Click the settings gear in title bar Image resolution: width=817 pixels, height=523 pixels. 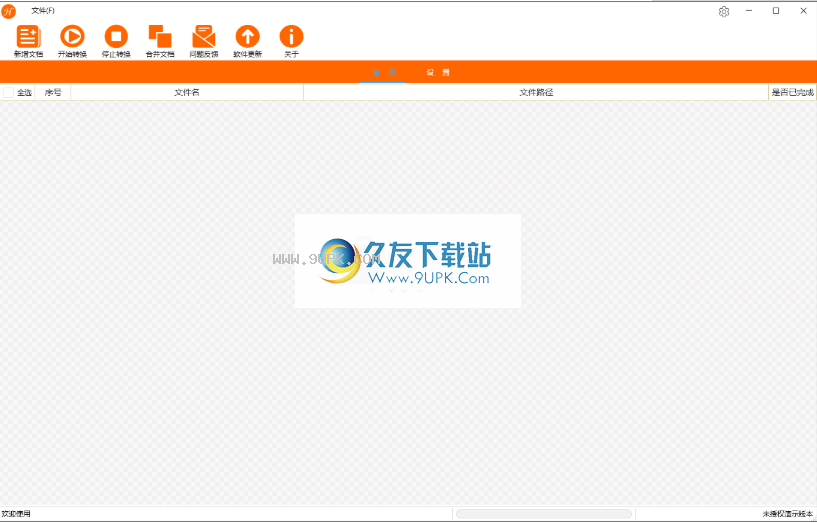tap(724, 11)
